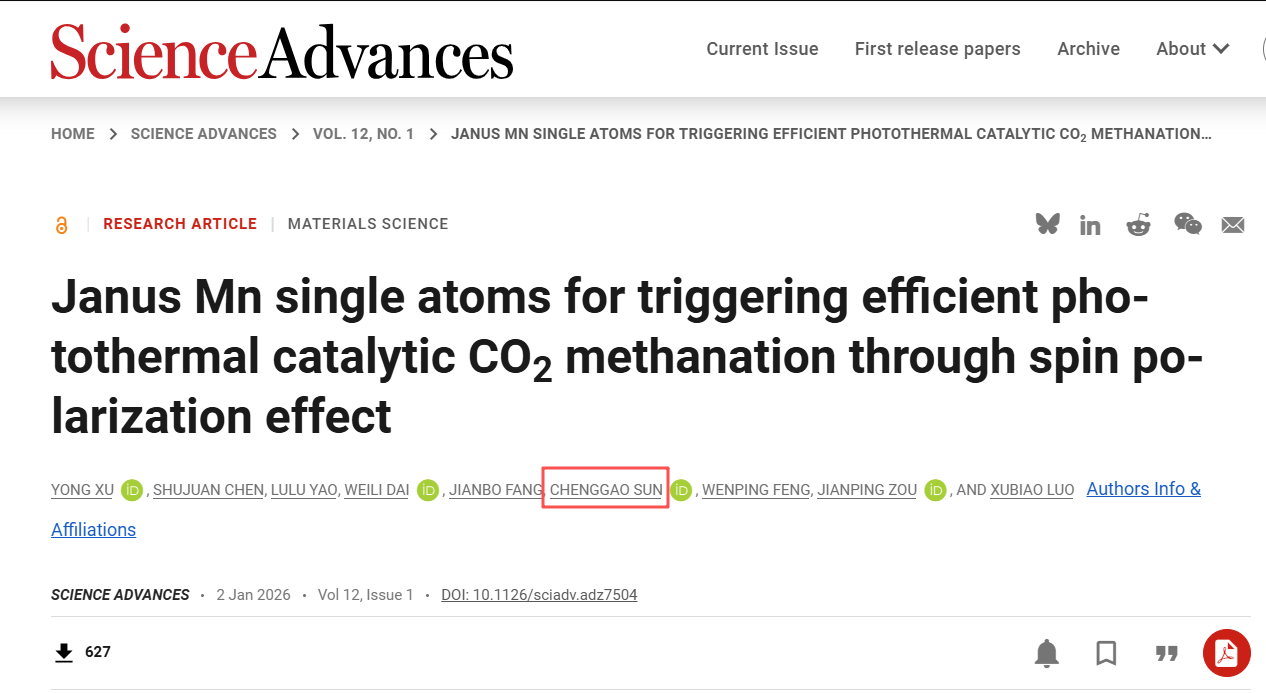Click the alert bell icon
The height and width of the screenshot is (693, 1266).
coord(1047,653)
